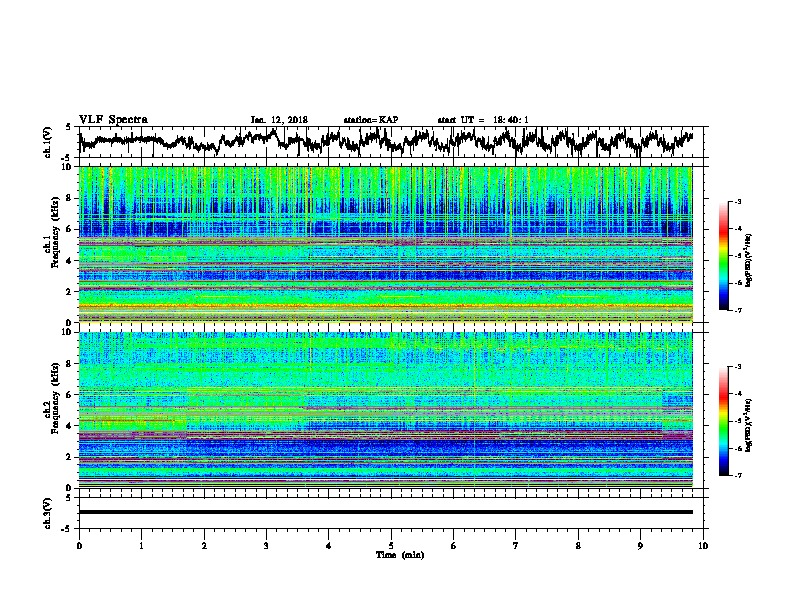
Task: Click the "station=KAP" header label
Action: click(371, 120)
